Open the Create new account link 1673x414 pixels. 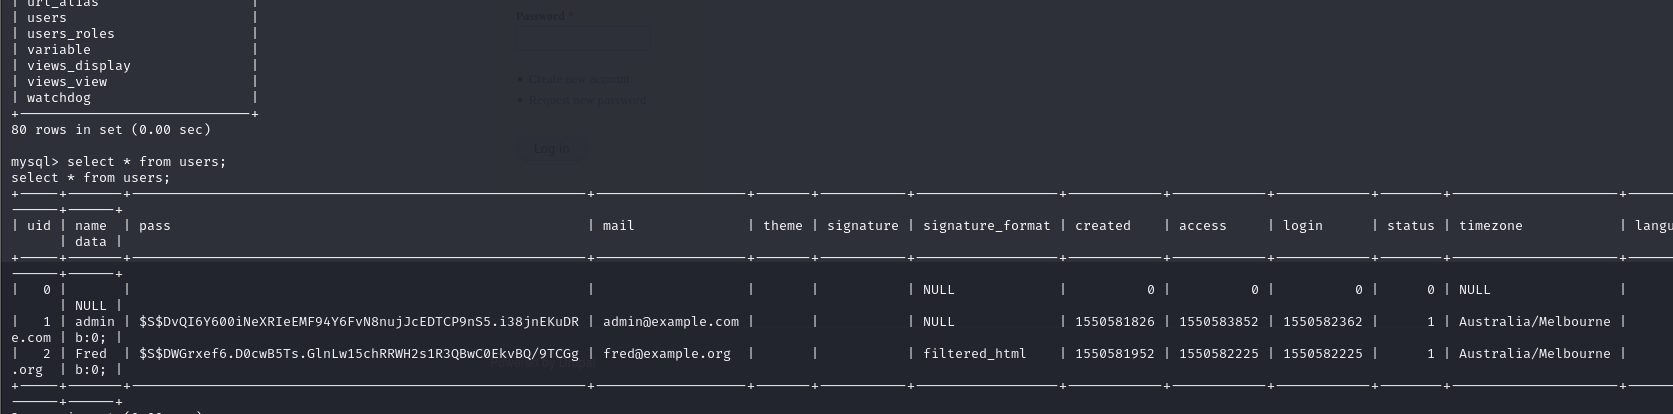(579, 79)
